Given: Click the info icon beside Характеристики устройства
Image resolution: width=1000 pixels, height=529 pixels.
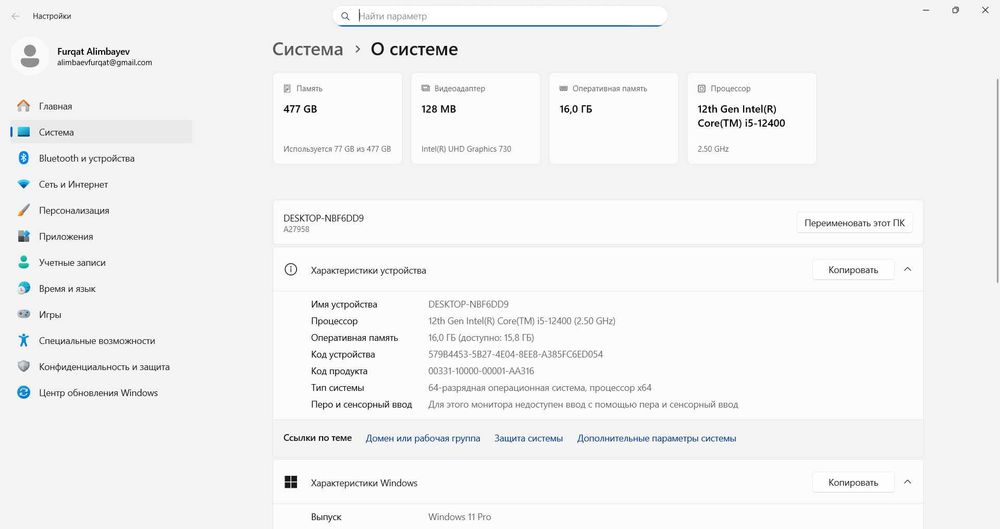Looking at the screenshot, I should 291,269.
